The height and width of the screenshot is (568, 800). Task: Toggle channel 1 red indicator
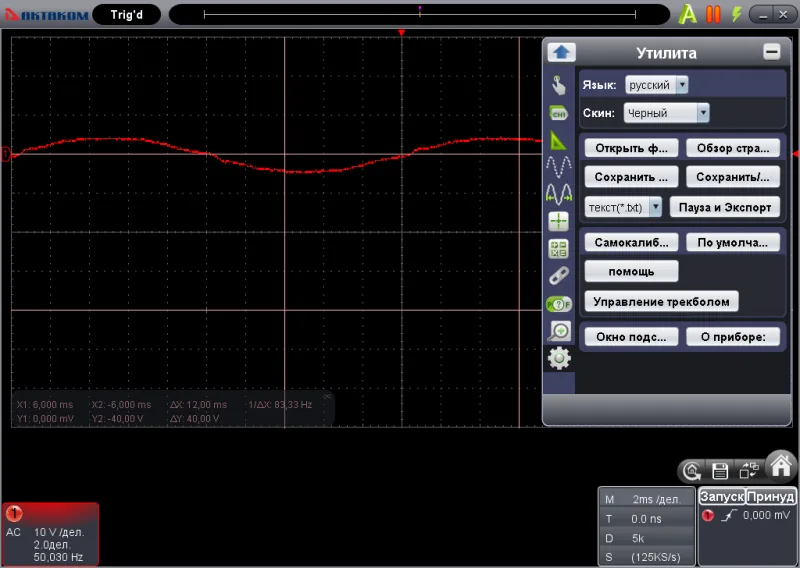coord(14,513)
